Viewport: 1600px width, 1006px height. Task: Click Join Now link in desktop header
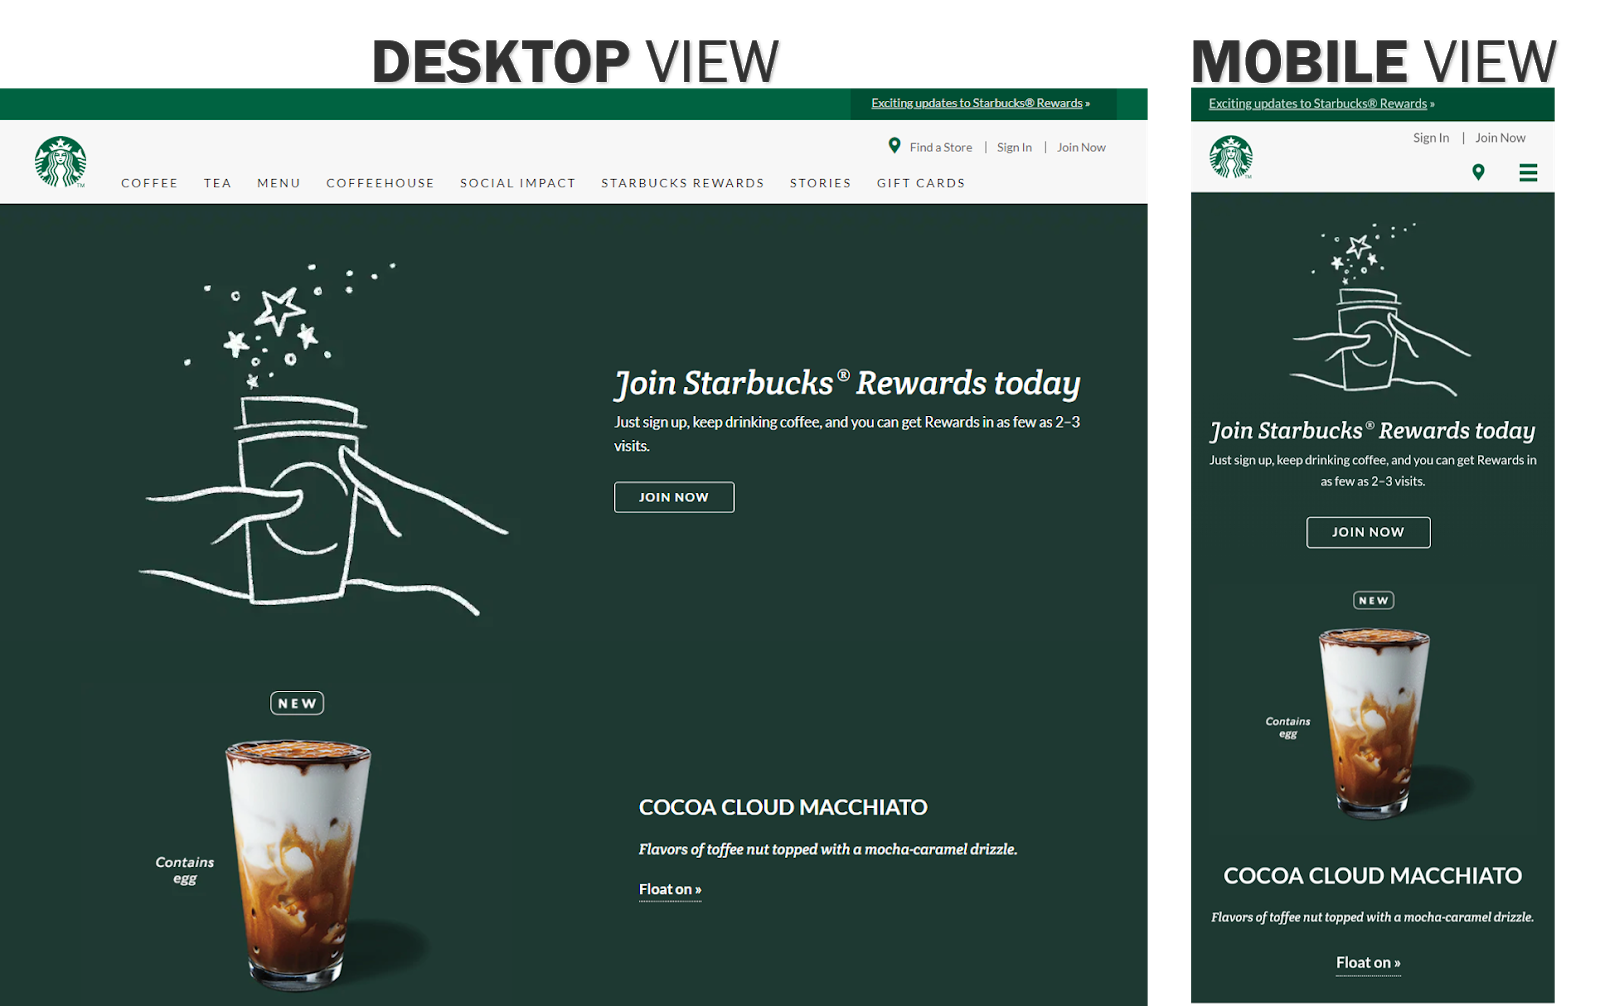point(1081,147)
